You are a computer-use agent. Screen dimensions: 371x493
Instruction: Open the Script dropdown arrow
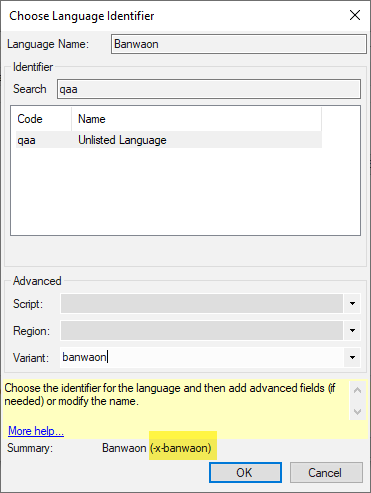point(352,303)
